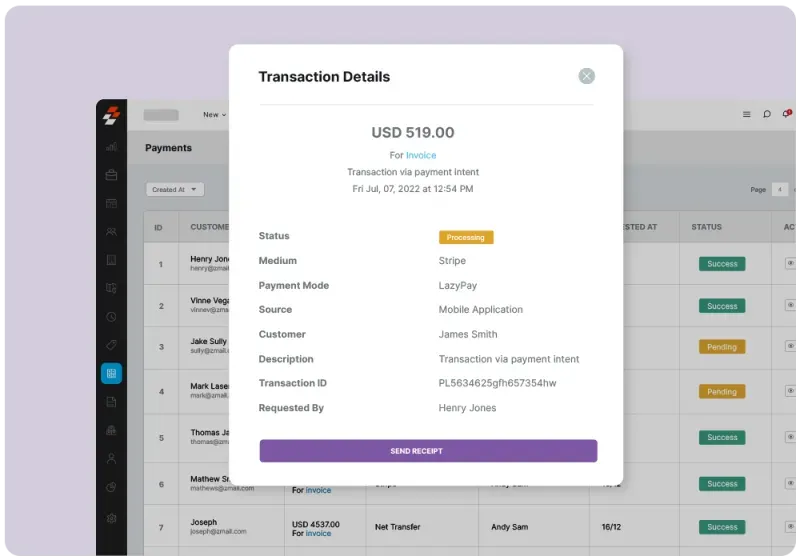Toggle eye icon for Jake Sully row
This screenshot has height=560, width=800.
(x=790, y=346)
